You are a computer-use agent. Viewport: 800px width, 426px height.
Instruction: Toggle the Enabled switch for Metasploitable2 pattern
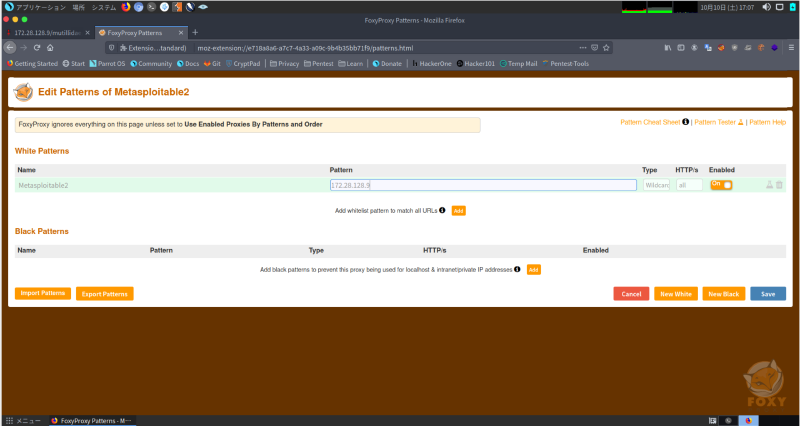[721, 185]
